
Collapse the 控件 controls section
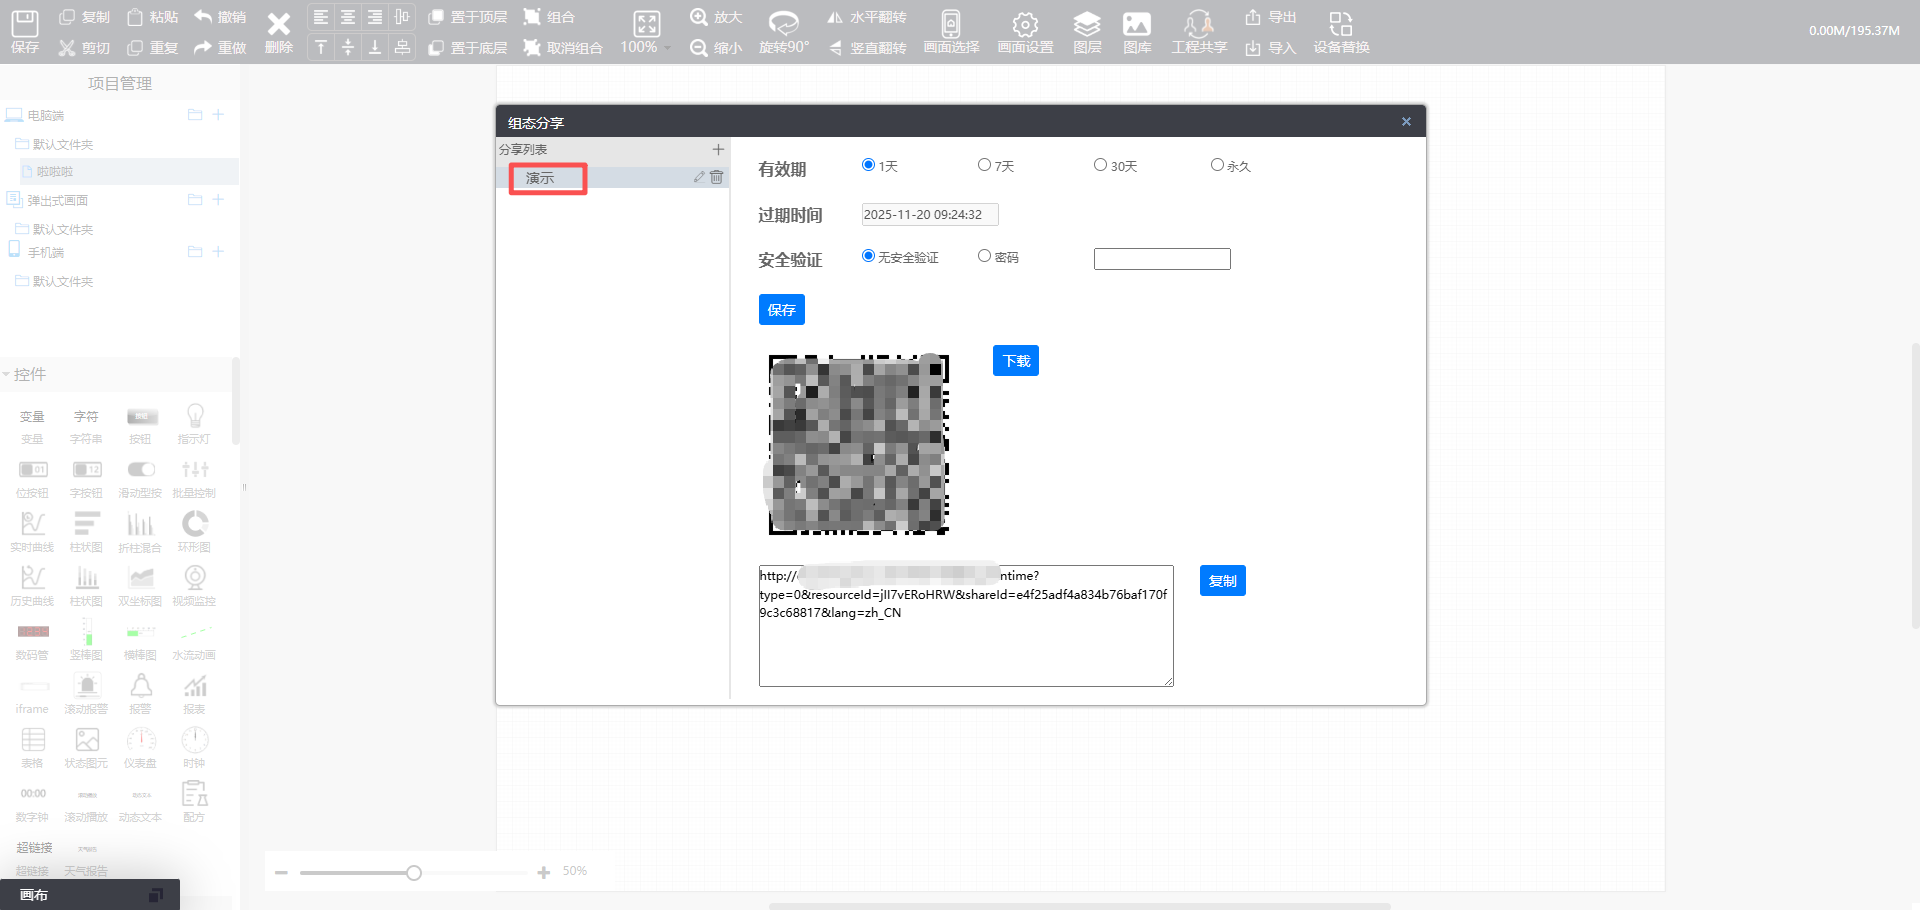(8, 374)
